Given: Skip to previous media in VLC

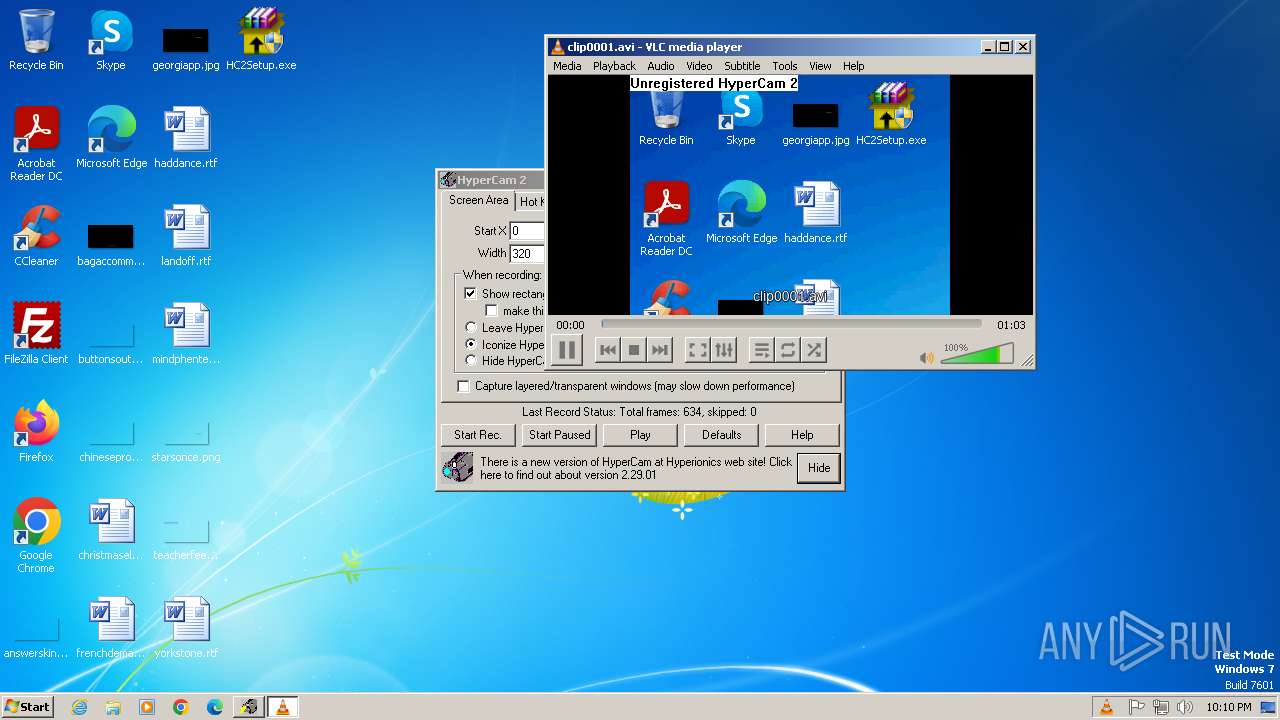Looking at the screenshot, I should (607, 350).
